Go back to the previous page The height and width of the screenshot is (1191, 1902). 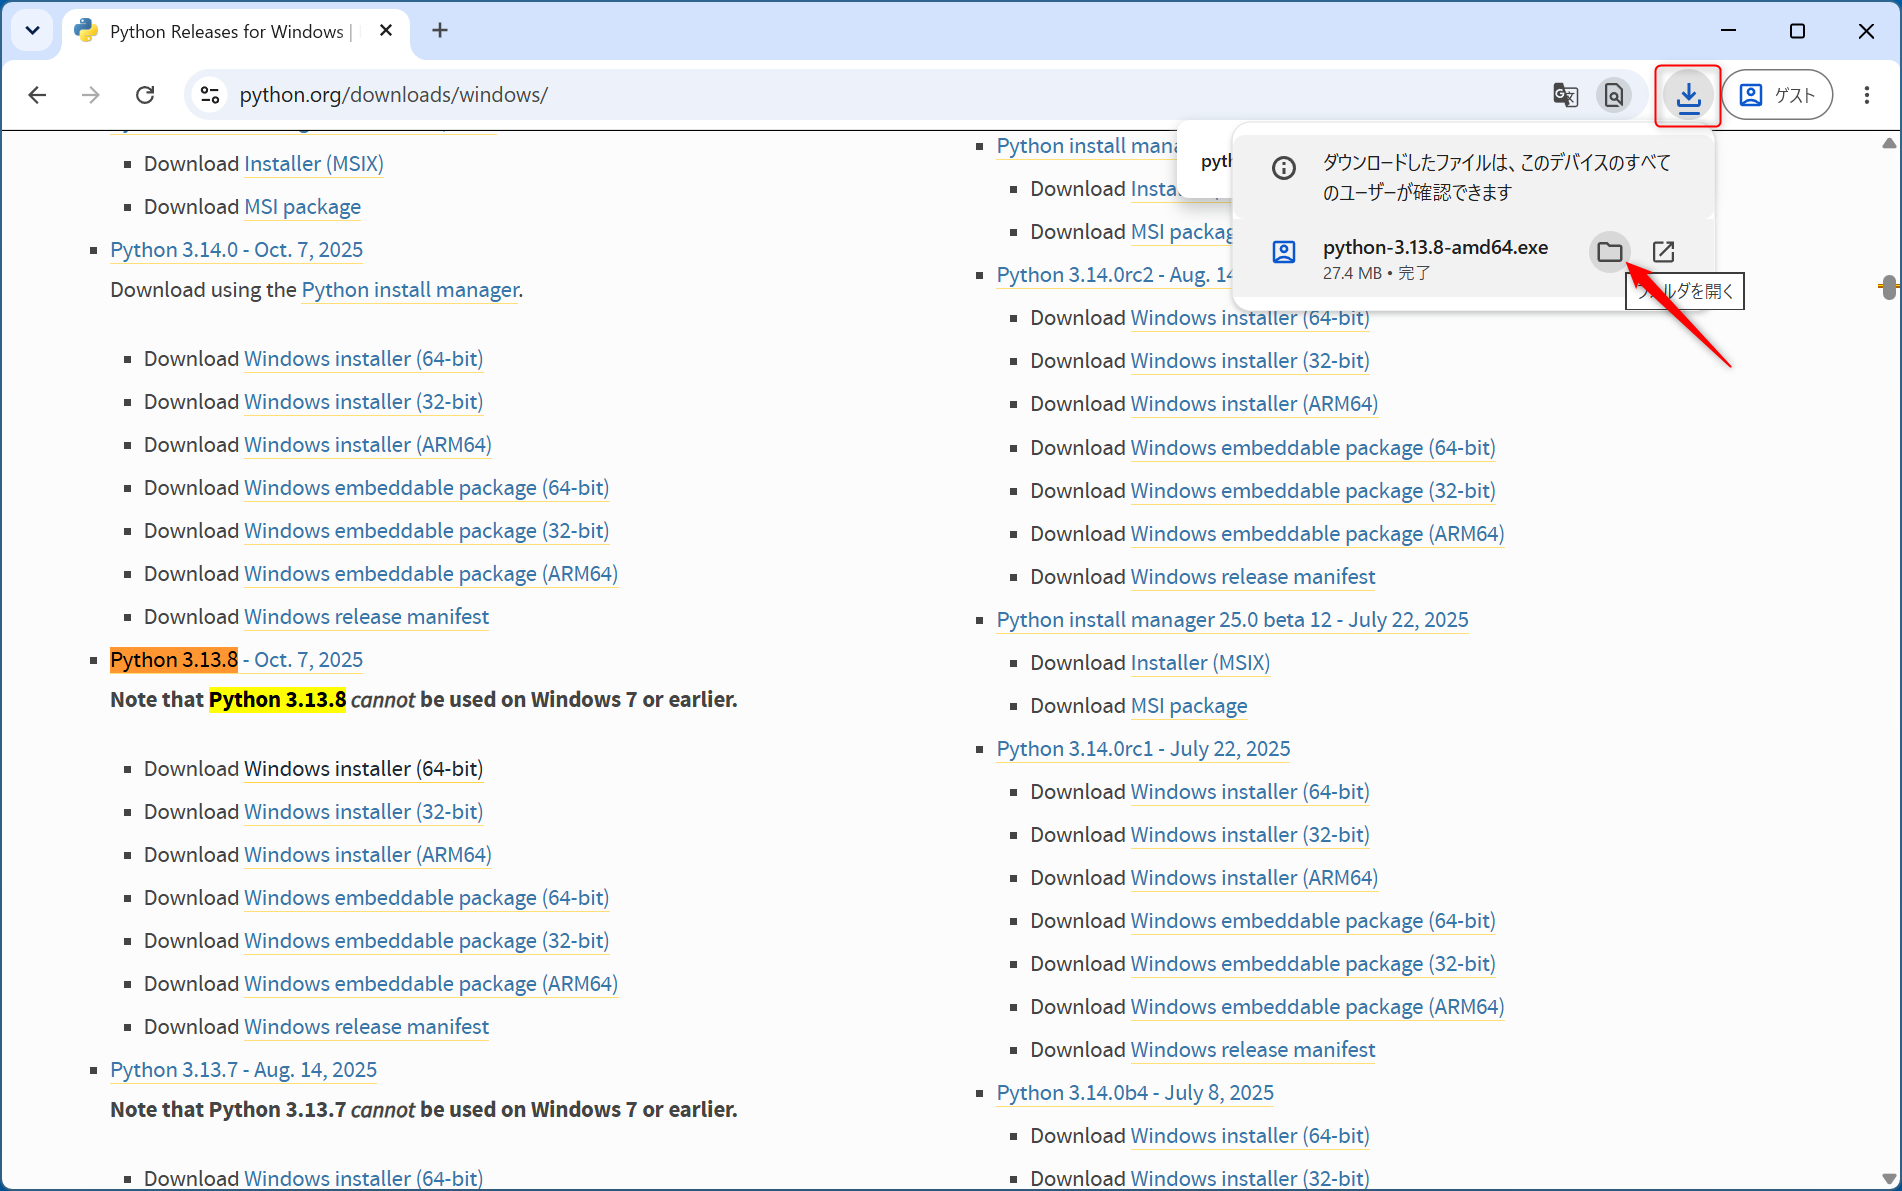pos(38,95)
